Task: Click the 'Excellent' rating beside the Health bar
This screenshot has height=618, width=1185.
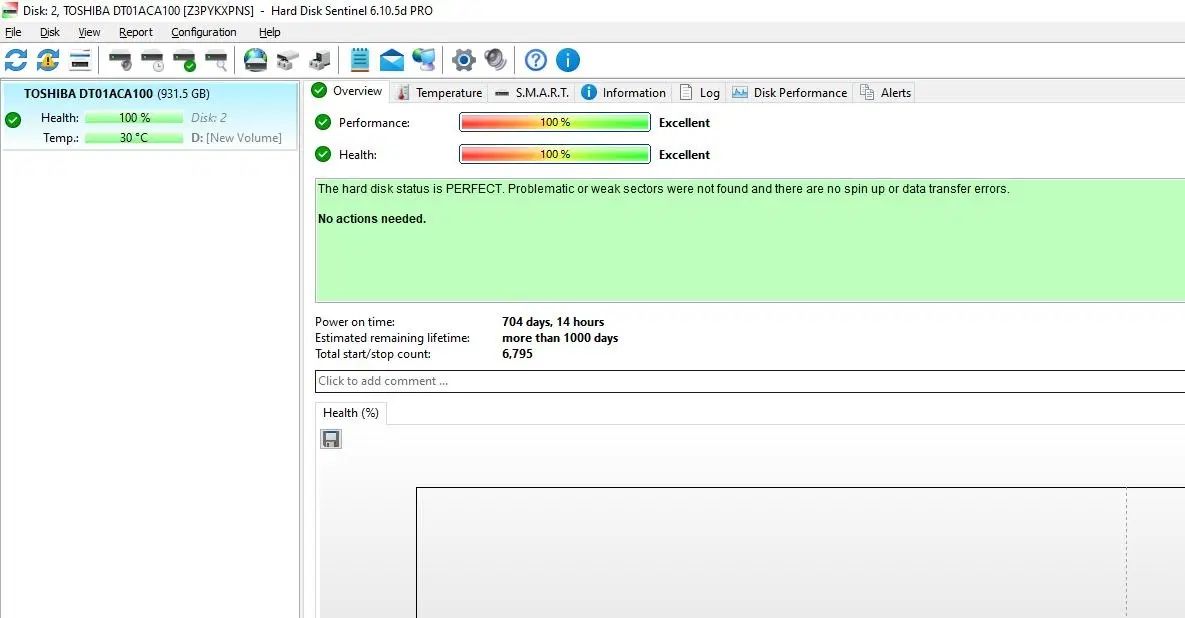Action: pos(685,155)
